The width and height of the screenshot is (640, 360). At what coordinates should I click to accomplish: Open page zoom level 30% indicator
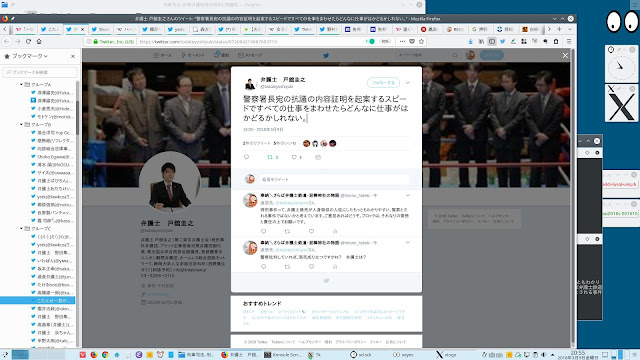click(384, 42)
